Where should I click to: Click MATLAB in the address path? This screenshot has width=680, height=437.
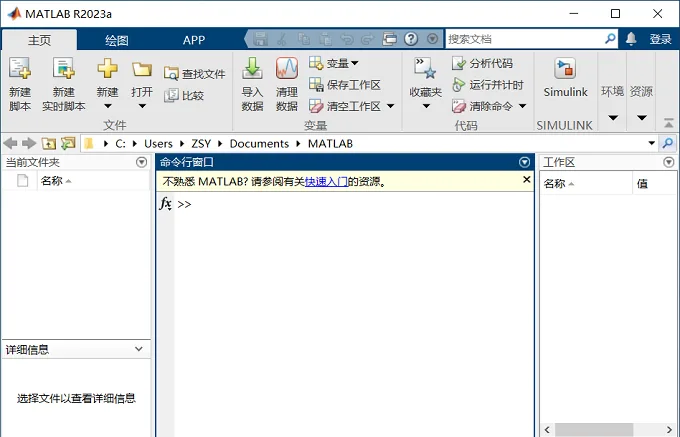pos(330,143)
